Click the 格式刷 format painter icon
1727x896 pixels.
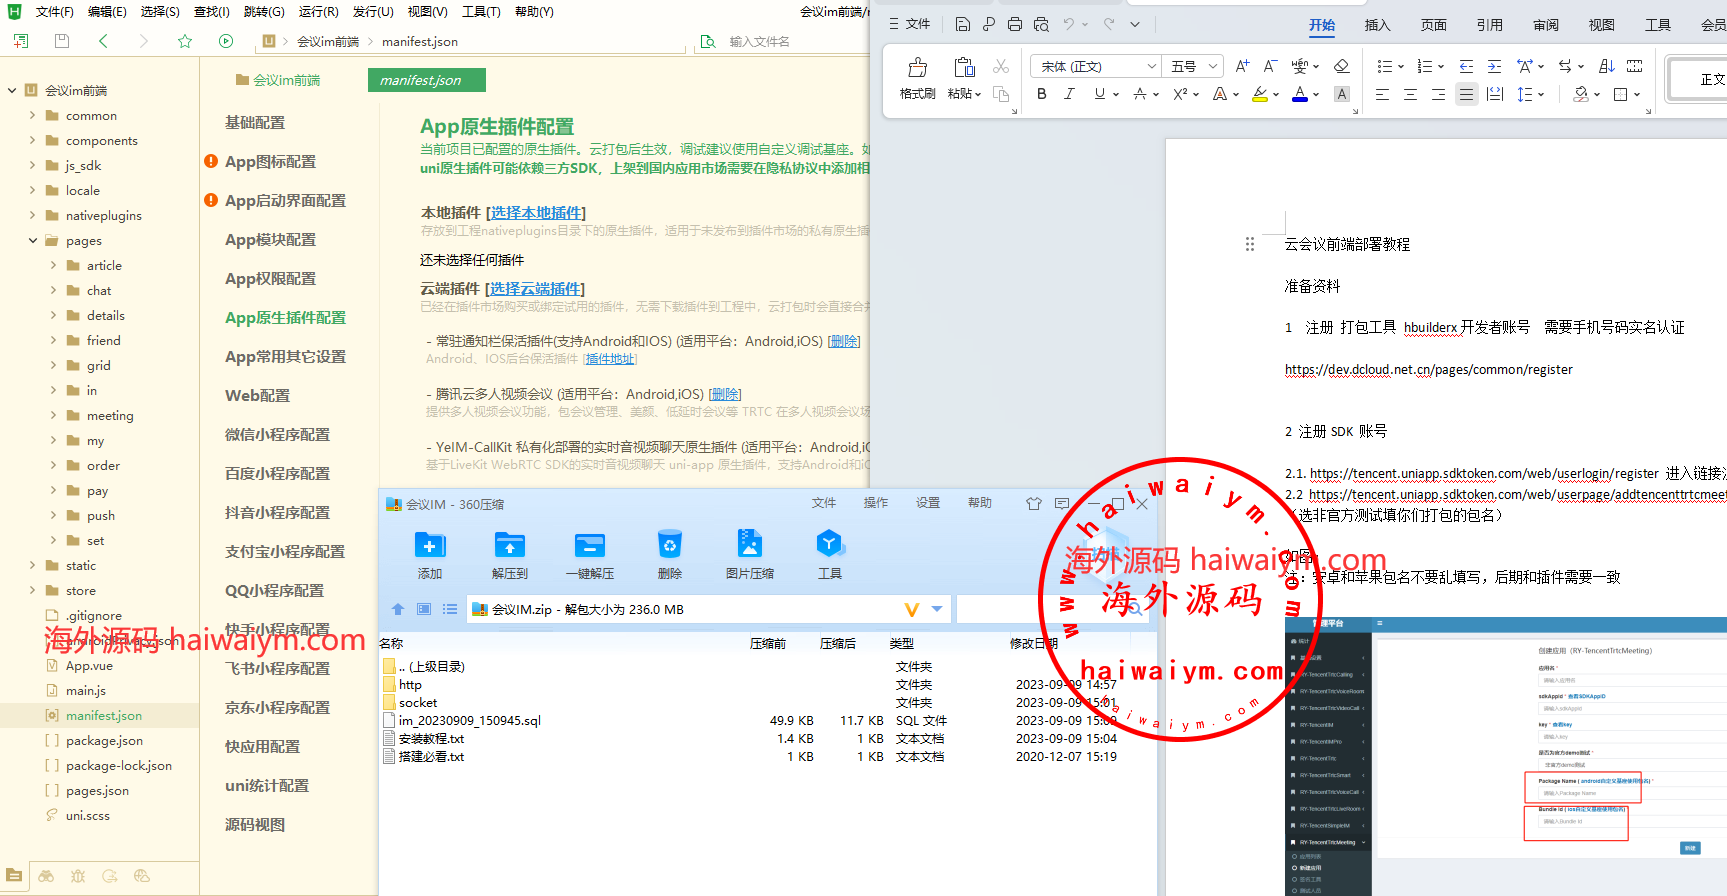pos(917,68)
